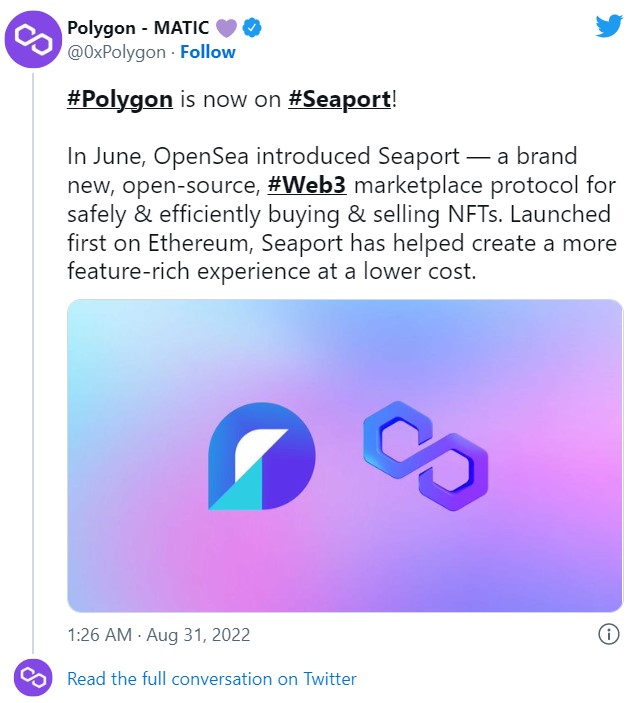The width and height of the screenshot is (631, 703).
Task: Click the Twitter bird logo
Action: tap(608, 27)
